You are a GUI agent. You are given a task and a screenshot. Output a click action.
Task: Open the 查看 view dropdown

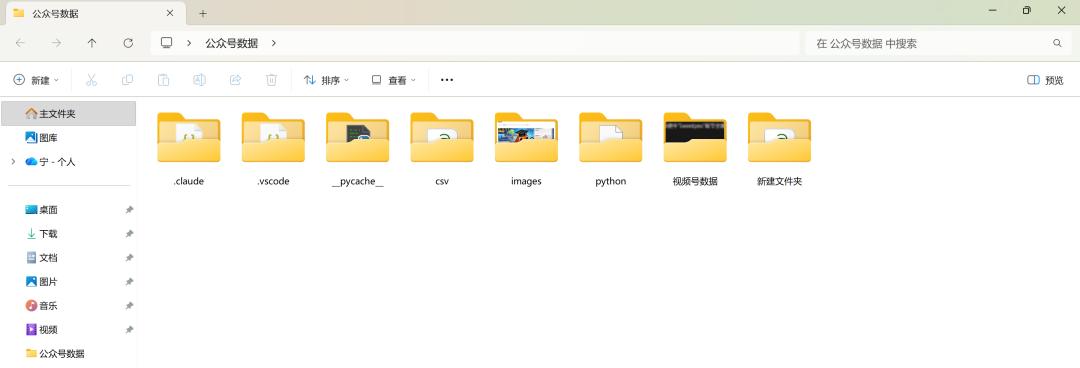(x=393, y=80)
